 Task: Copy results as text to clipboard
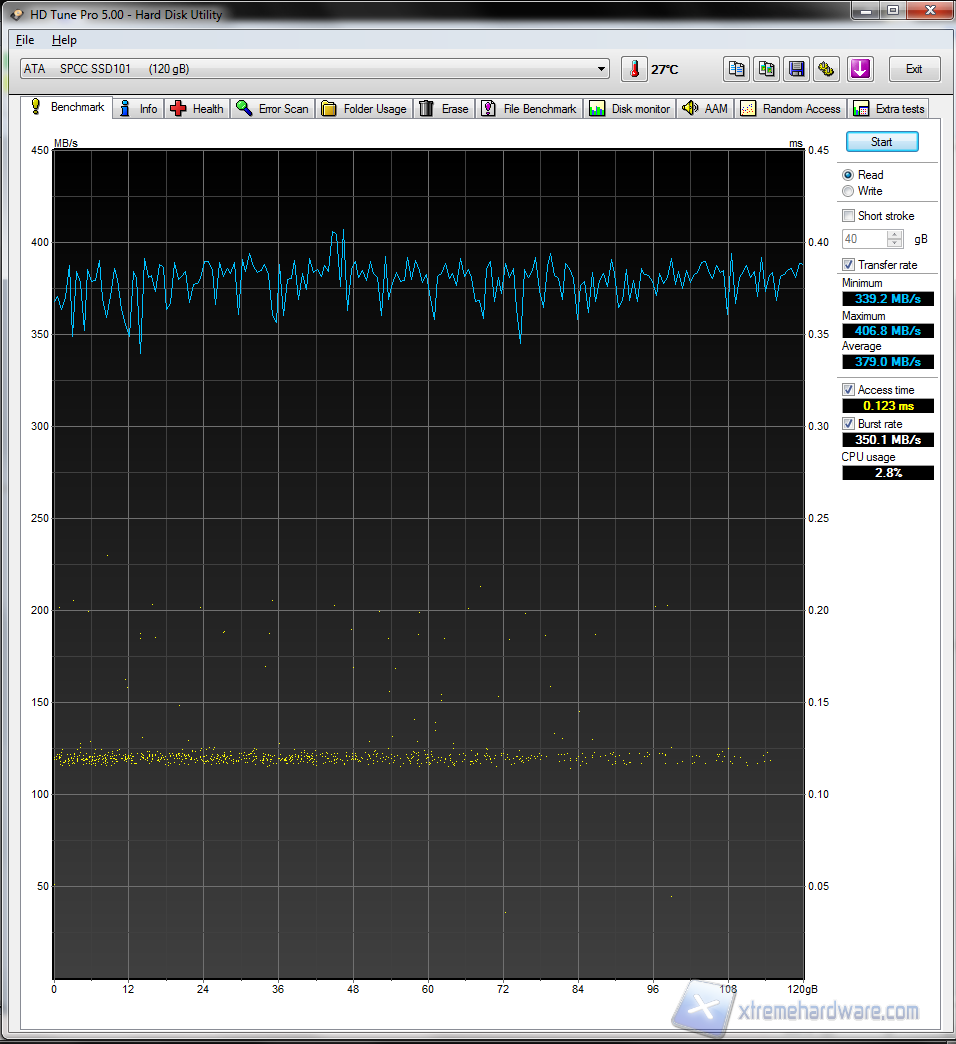pos(737,69)
